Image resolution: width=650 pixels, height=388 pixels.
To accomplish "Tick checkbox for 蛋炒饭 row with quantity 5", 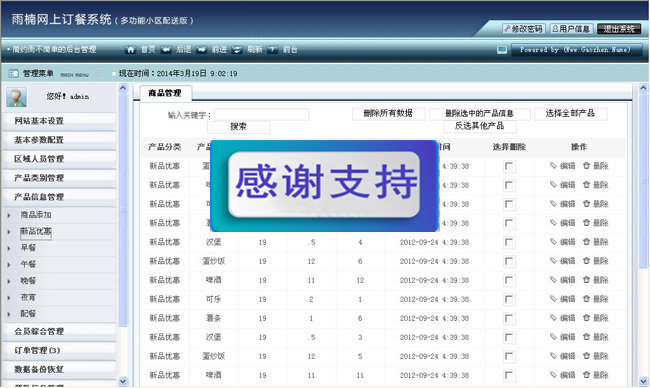I will 509,356.
